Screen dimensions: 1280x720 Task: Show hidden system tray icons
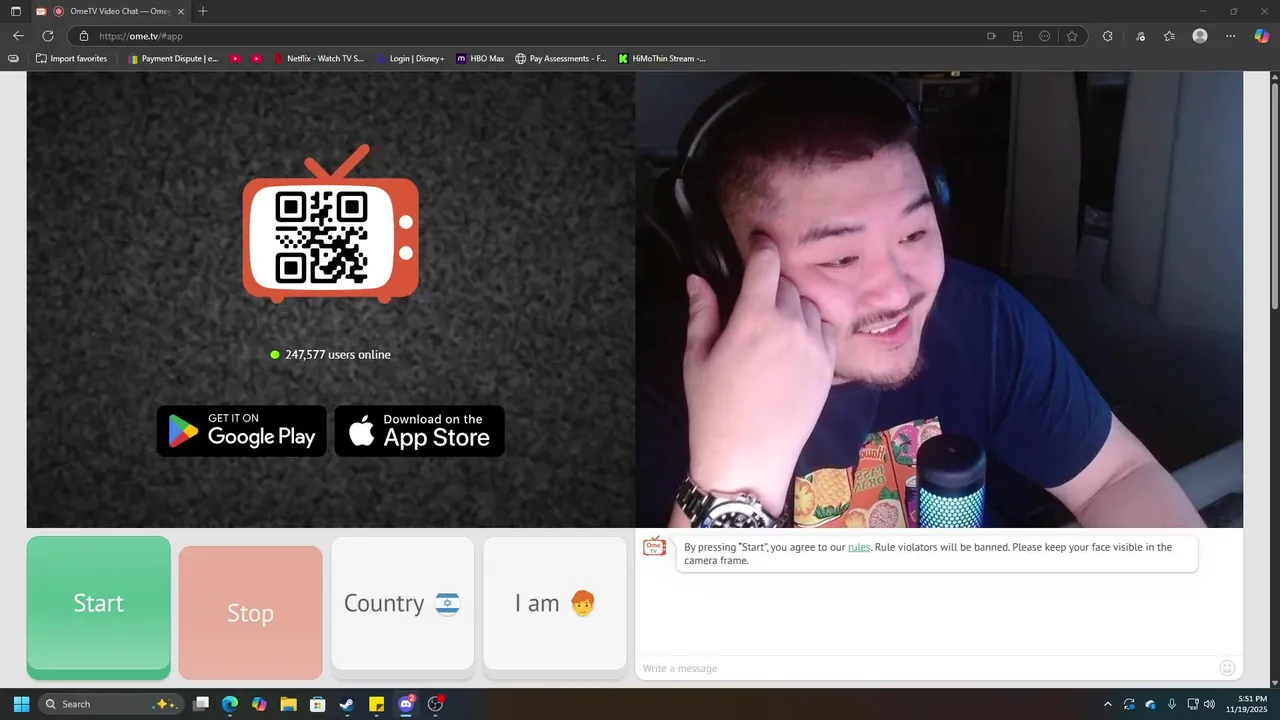[1107, 704]
